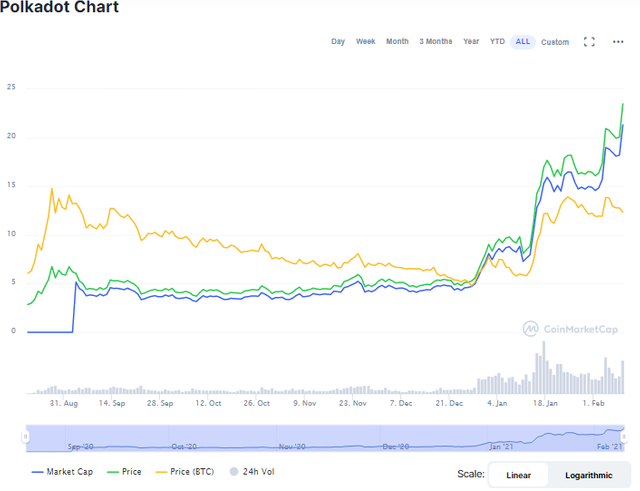This screenshot has height=491, width=640.
Task: Select the Day time range
Action: click(338, 42)
